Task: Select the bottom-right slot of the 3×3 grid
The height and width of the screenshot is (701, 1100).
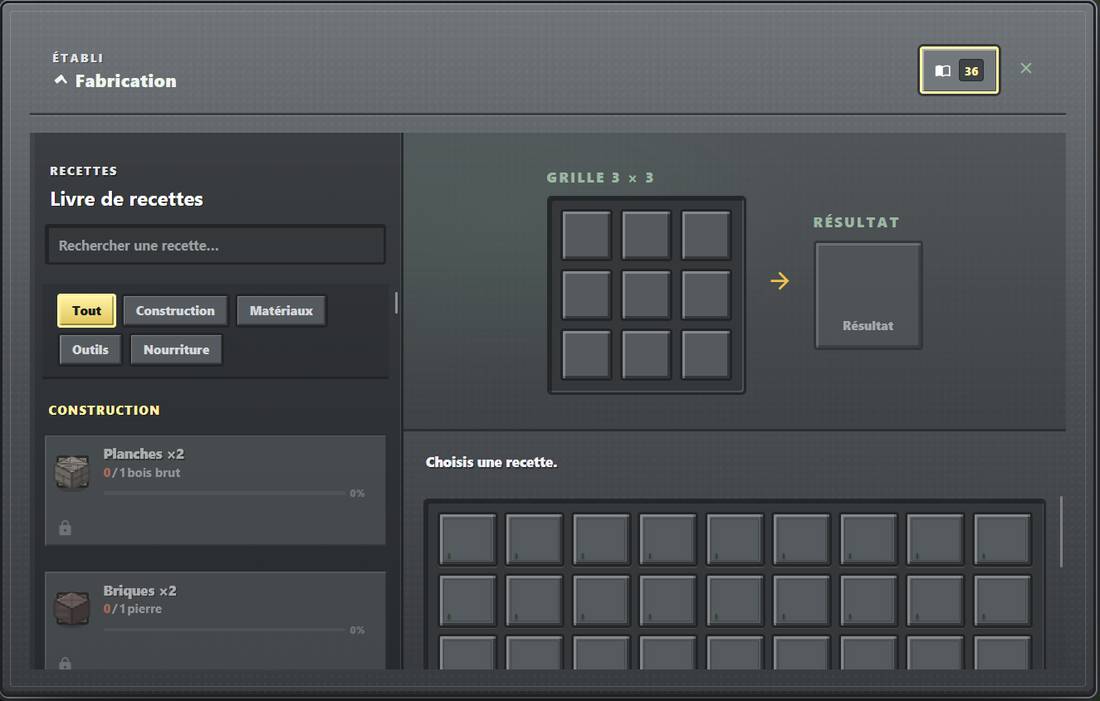Action: (x=706, y=354)
